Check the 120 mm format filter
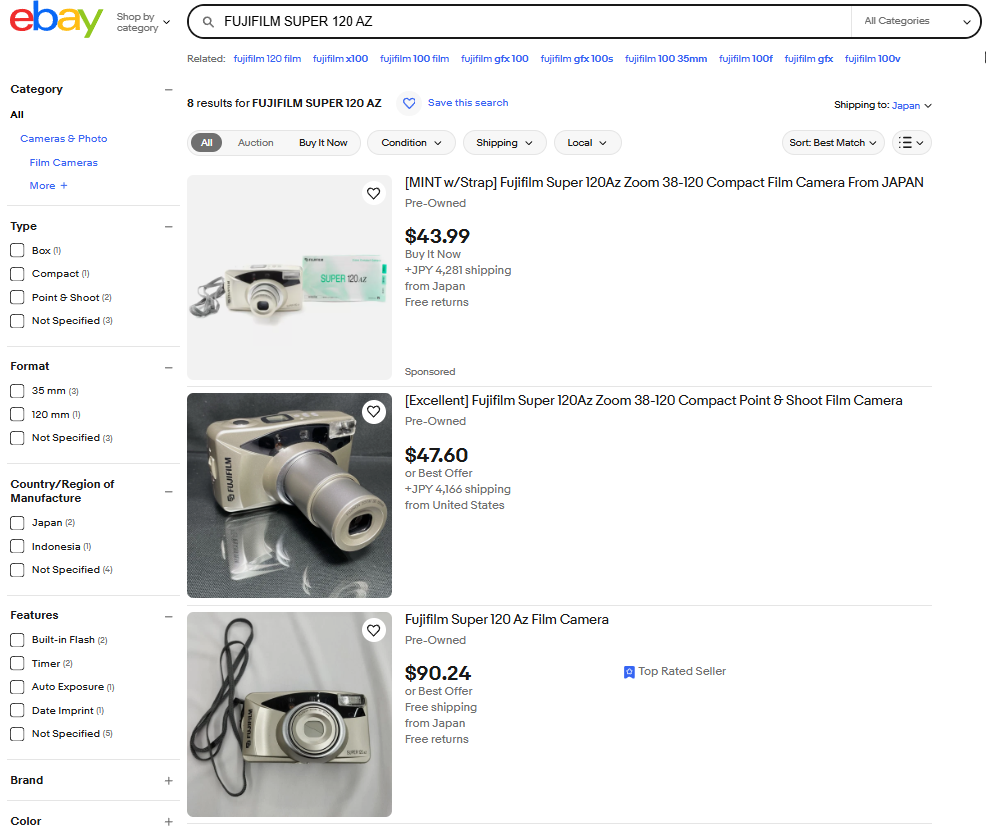This screenshot has height=827, width=986. pos(18,414)
